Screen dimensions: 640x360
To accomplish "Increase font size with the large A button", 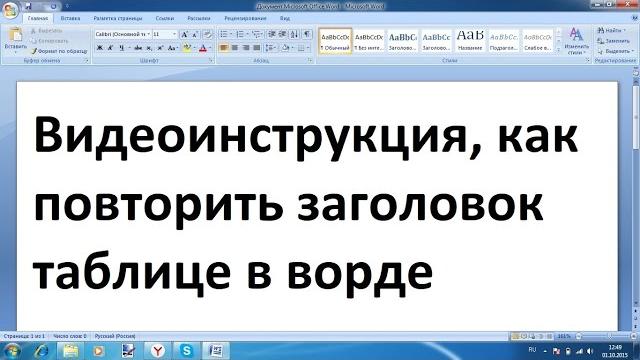I will pyautogui.click(x=184, y=35).
